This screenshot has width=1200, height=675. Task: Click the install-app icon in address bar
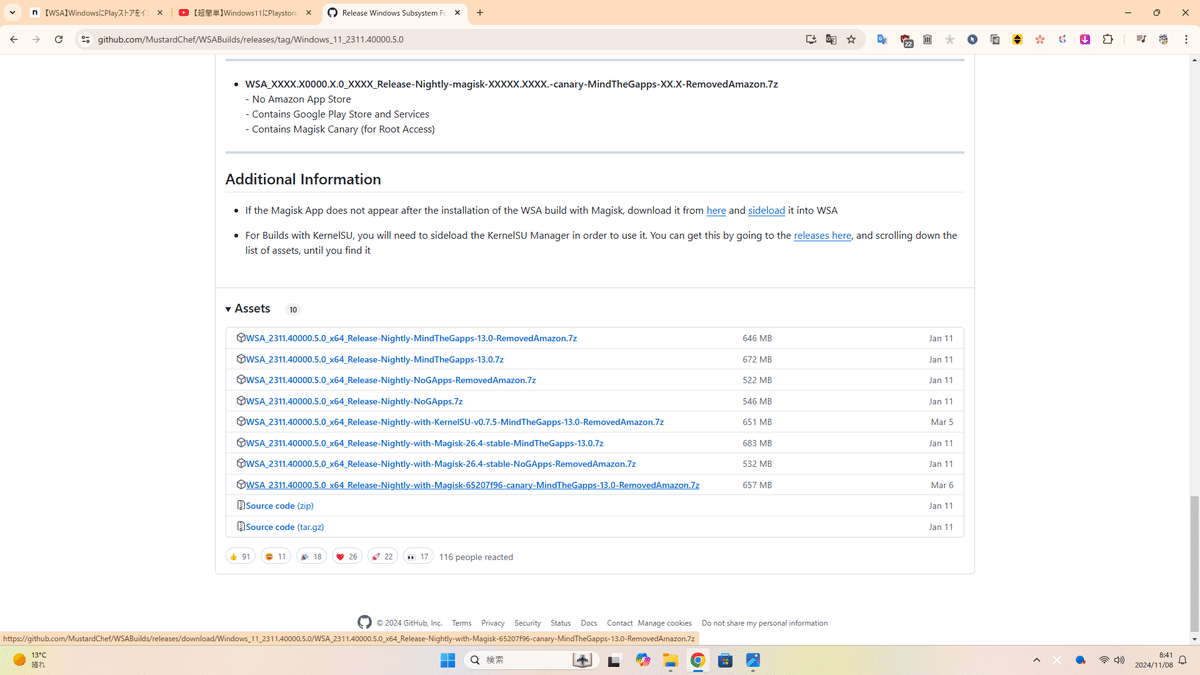811,39
